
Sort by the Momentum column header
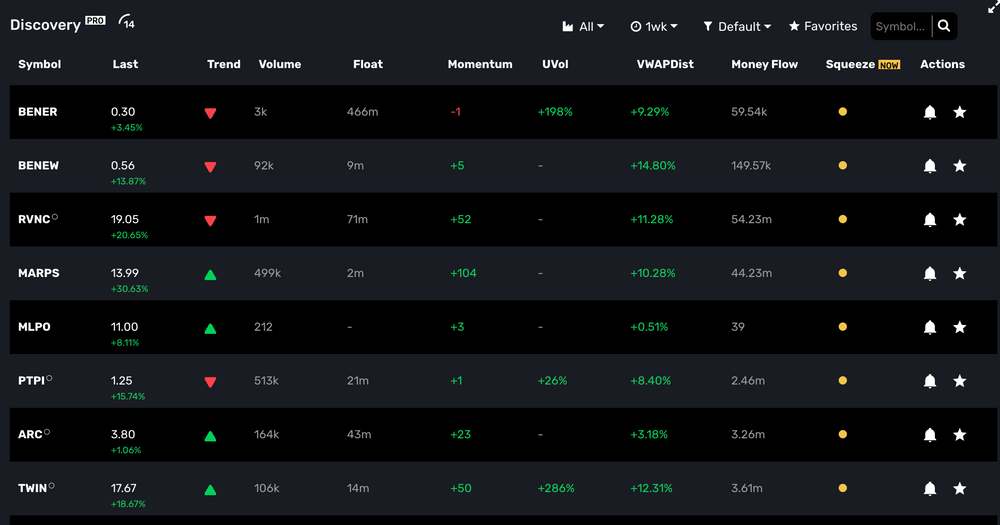tap(480, 64)
